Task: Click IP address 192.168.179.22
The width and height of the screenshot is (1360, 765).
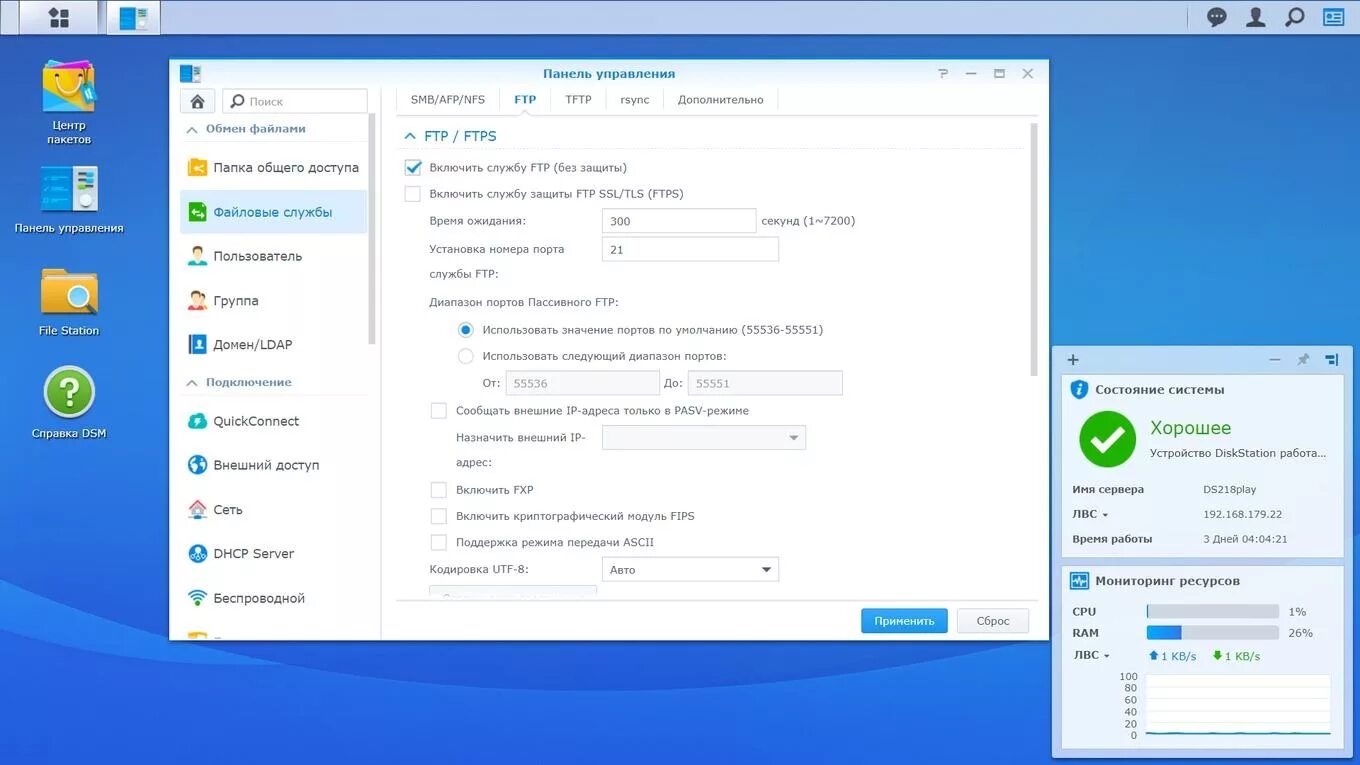Action: tap(1242, 514)
